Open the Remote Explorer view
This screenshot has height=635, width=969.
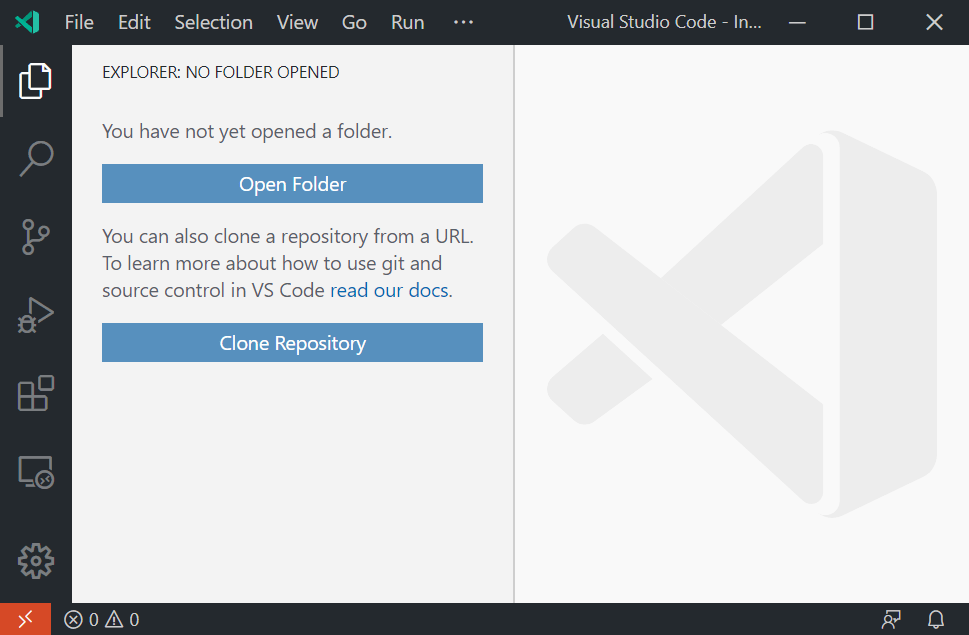[x=36, y=472]
